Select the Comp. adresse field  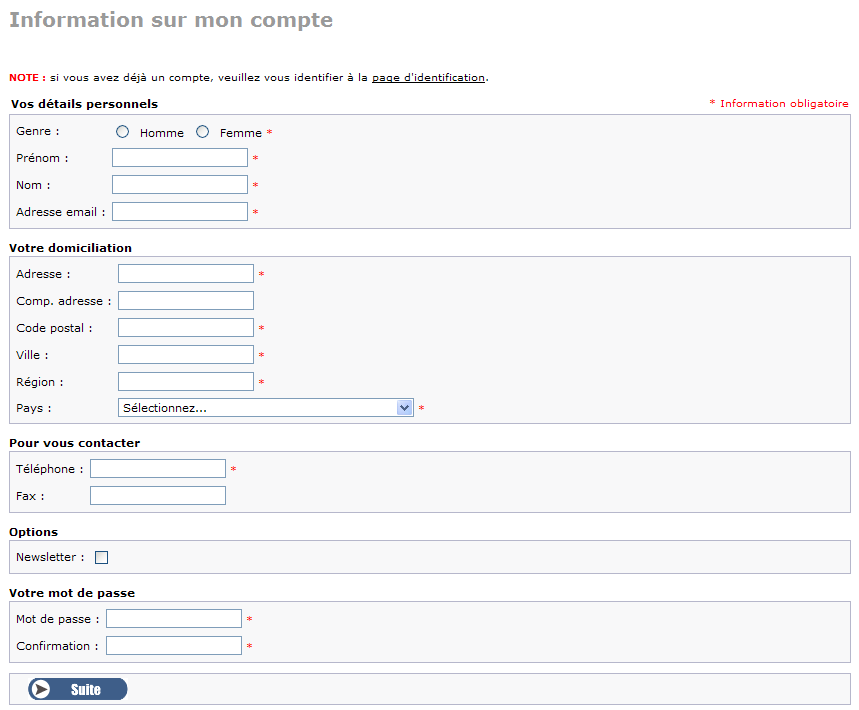click(186, 301)
